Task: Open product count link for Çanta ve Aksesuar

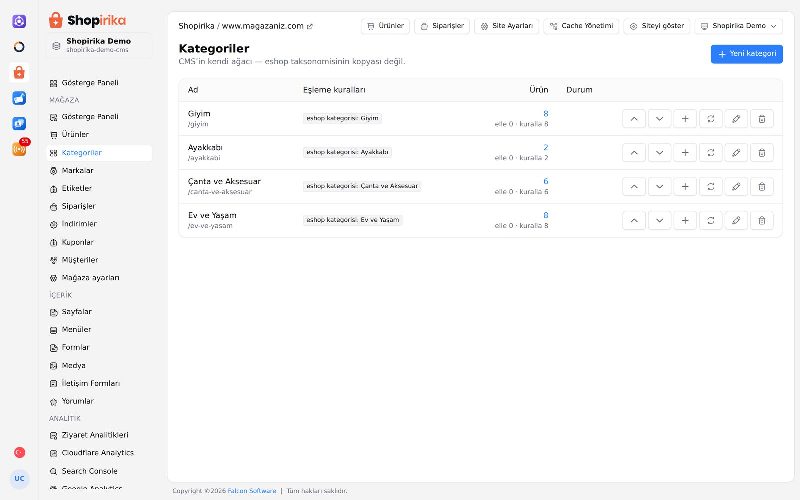Action: [545, 181]
